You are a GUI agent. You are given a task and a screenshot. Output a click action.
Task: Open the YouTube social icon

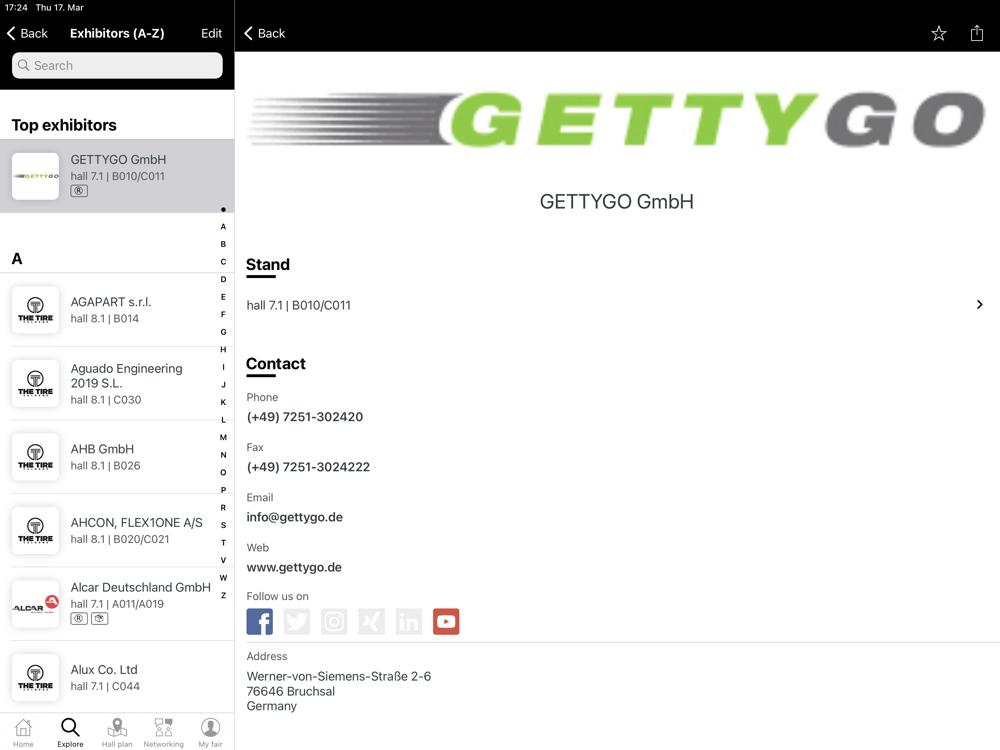coord(446,621)
